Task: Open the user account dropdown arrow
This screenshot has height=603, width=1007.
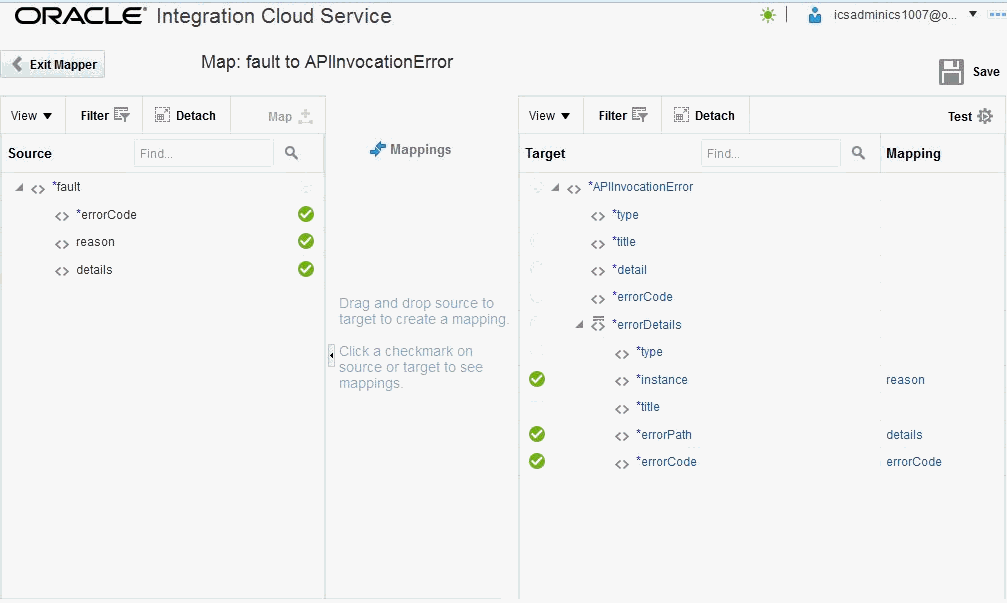Action: 973,14
